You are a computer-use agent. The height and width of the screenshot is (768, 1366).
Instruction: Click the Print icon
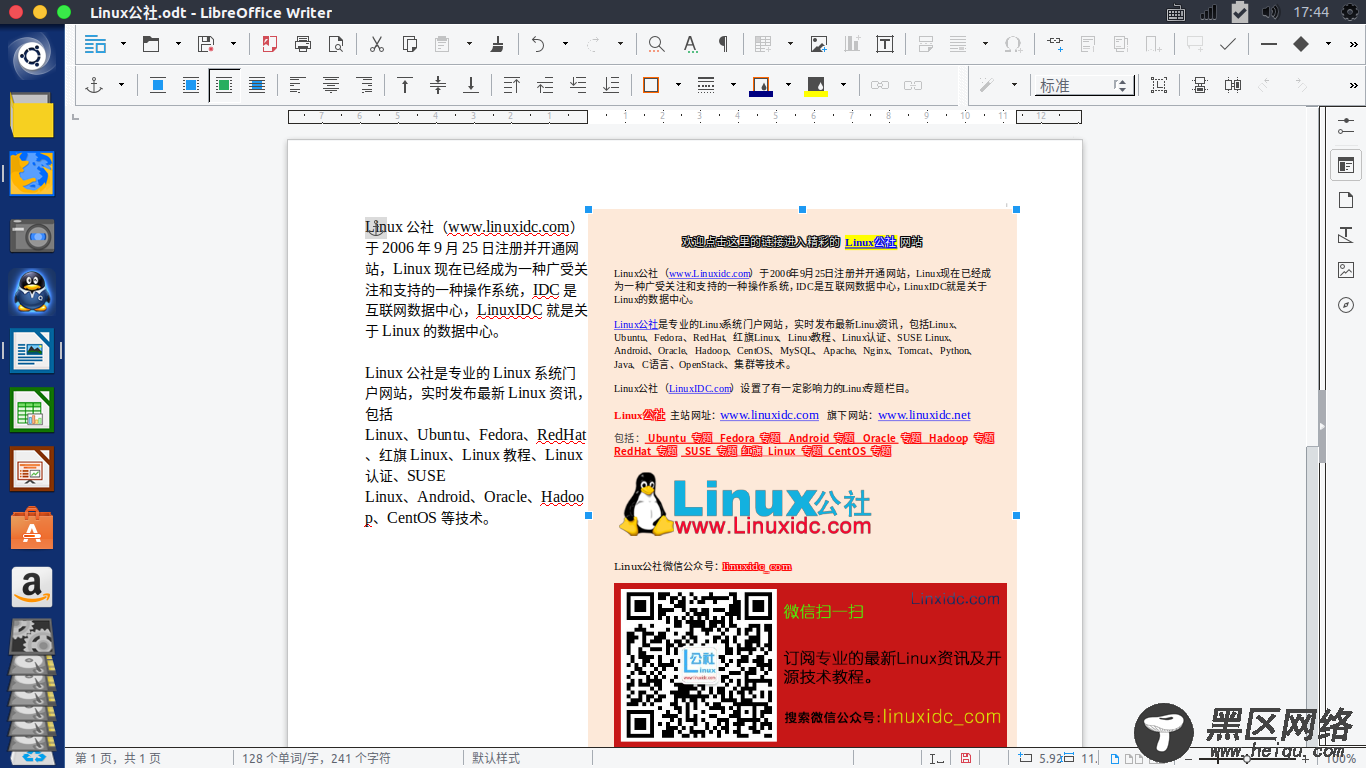[303, 44]
